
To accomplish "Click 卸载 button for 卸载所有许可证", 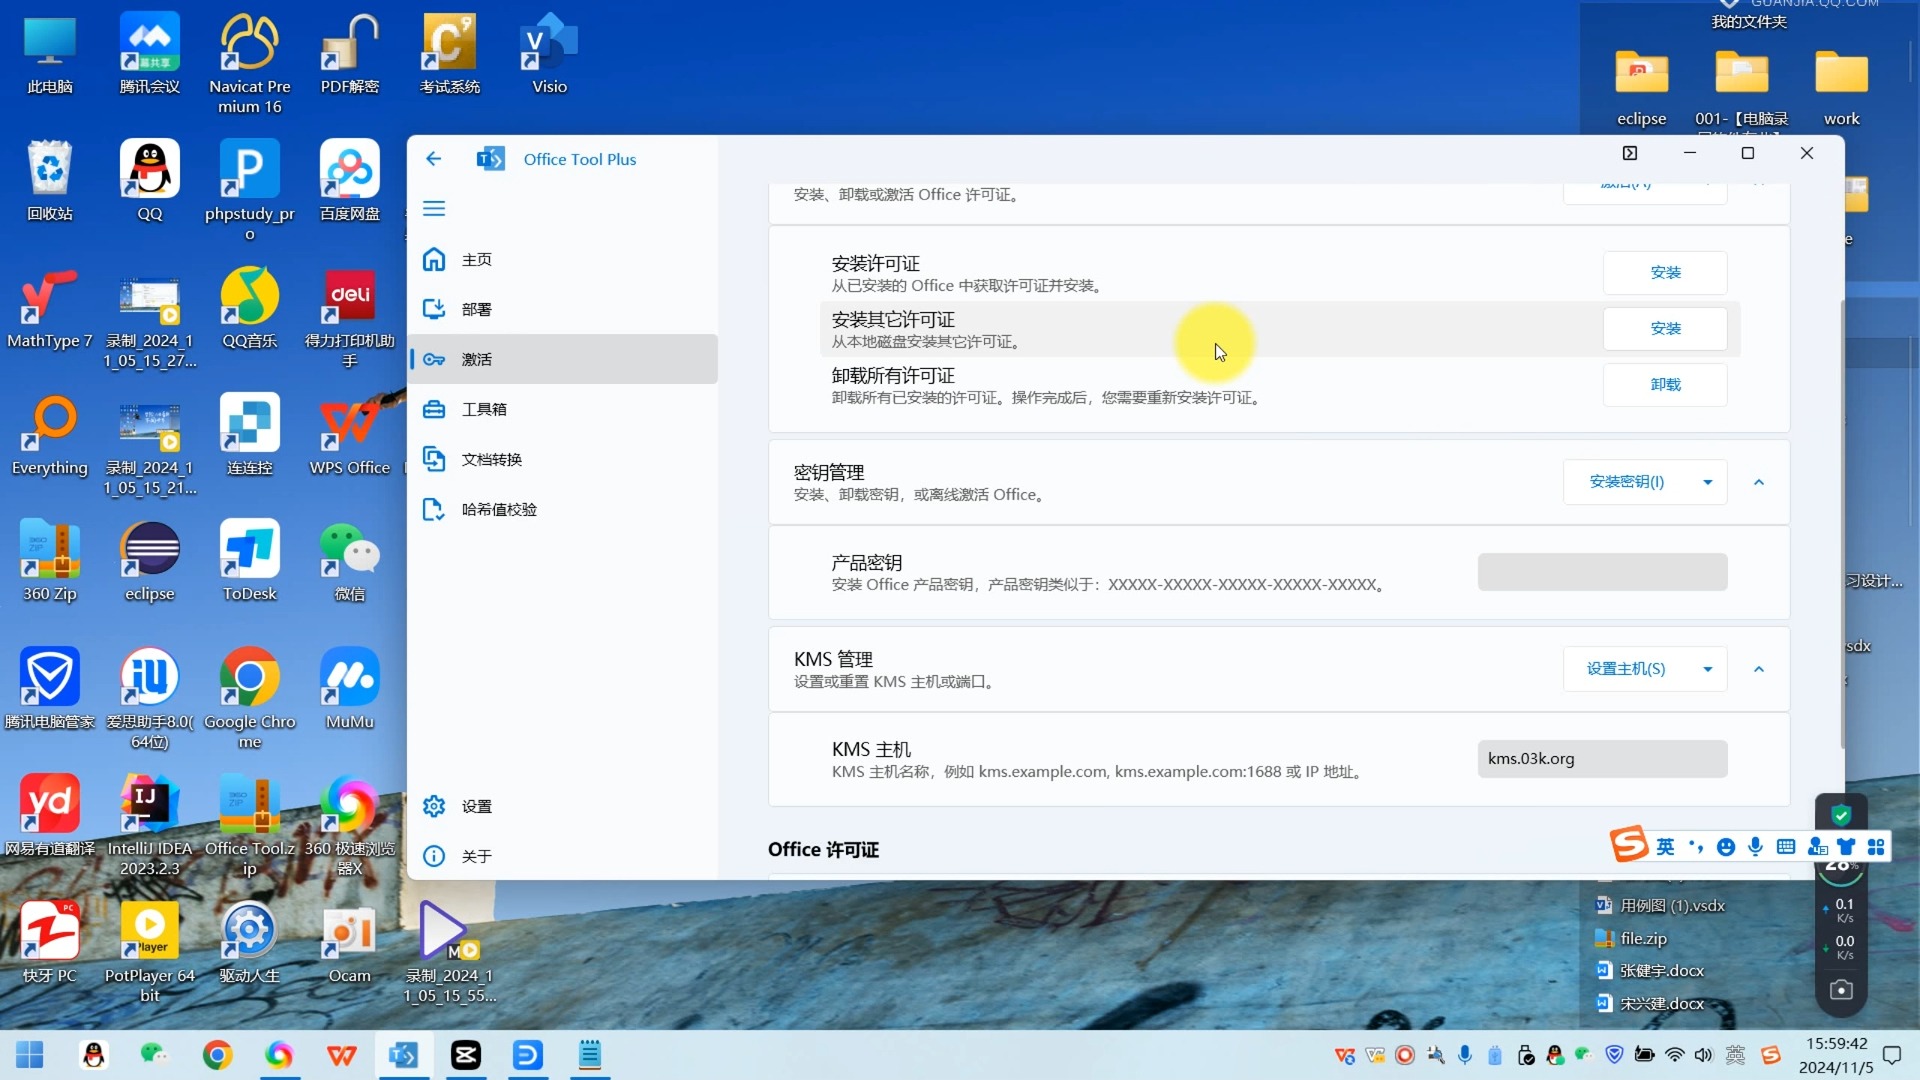I will (x=1665, y=384).
